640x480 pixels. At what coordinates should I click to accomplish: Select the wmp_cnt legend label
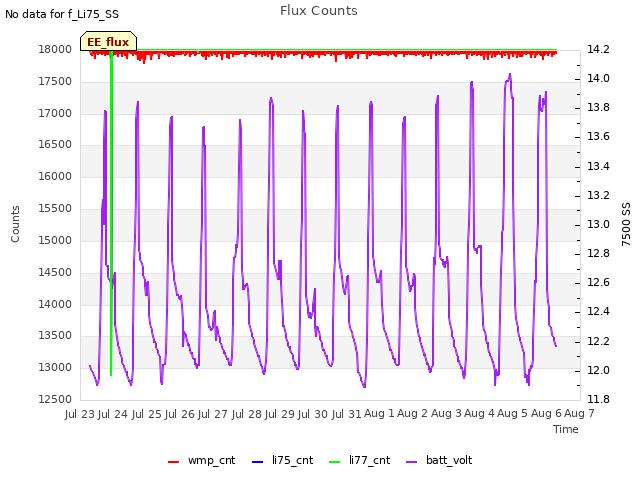(x=211, y=460)
